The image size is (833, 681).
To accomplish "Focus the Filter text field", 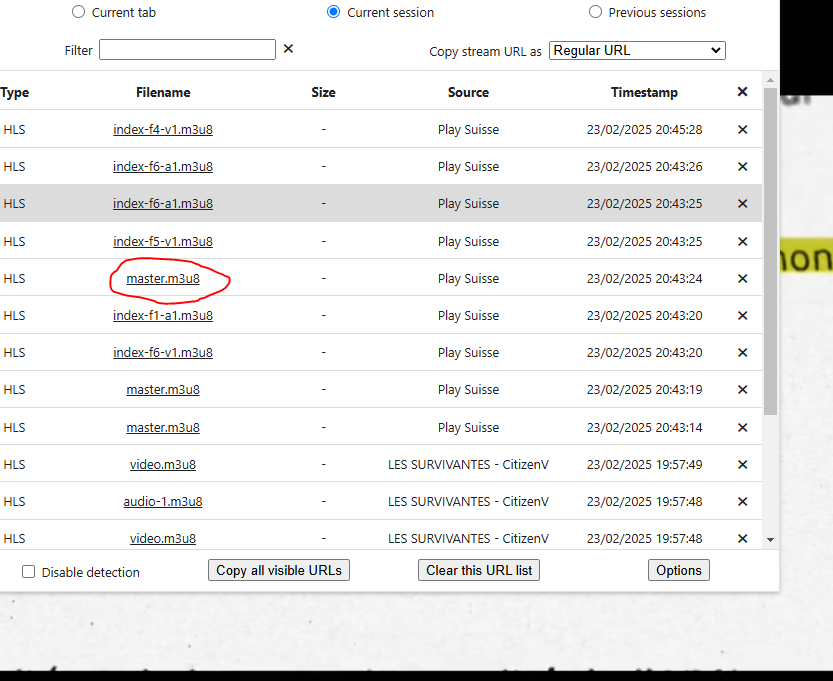I will pos(188,49).
